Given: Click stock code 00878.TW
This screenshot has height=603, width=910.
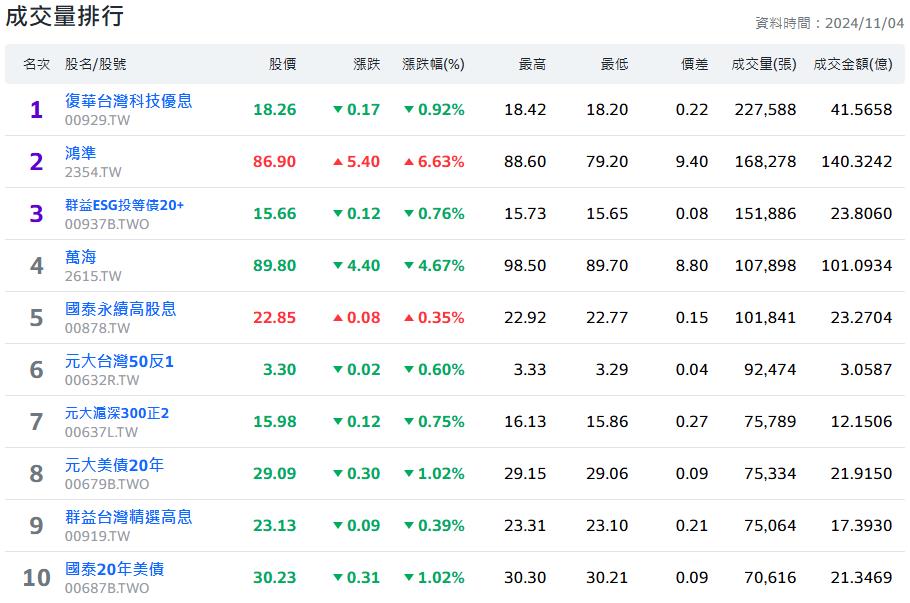Looking at the screenshot, I should point(98,328).
